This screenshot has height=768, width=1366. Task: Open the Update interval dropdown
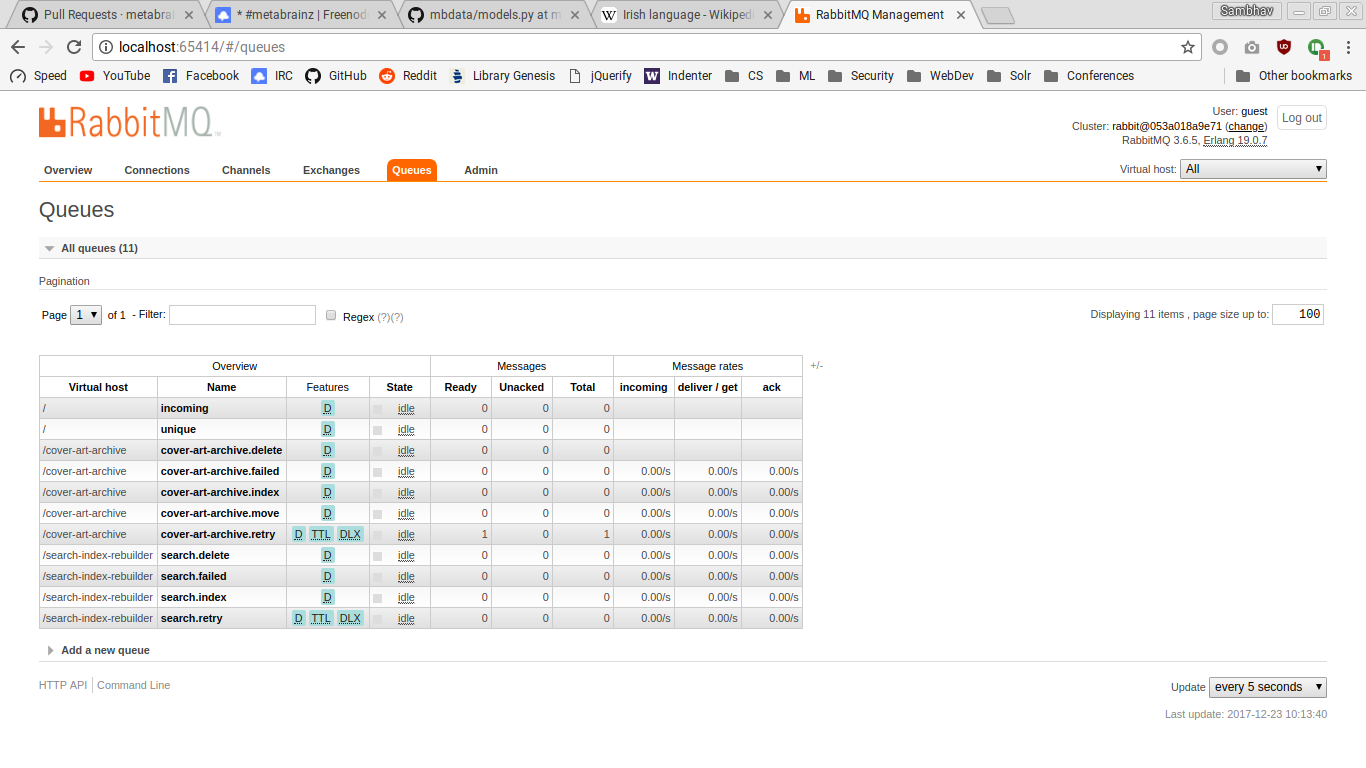[x=1268, y=687]
